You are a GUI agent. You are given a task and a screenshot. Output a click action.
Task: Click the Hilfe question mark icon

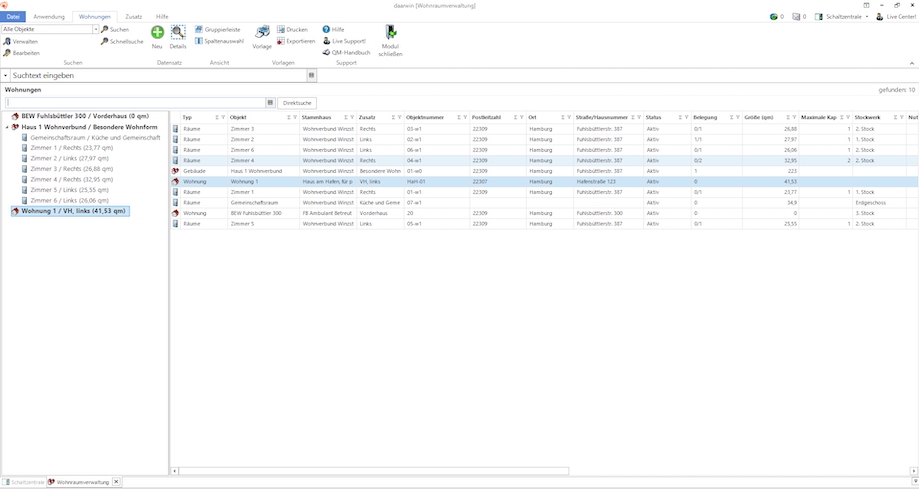[x=326, y=29]
